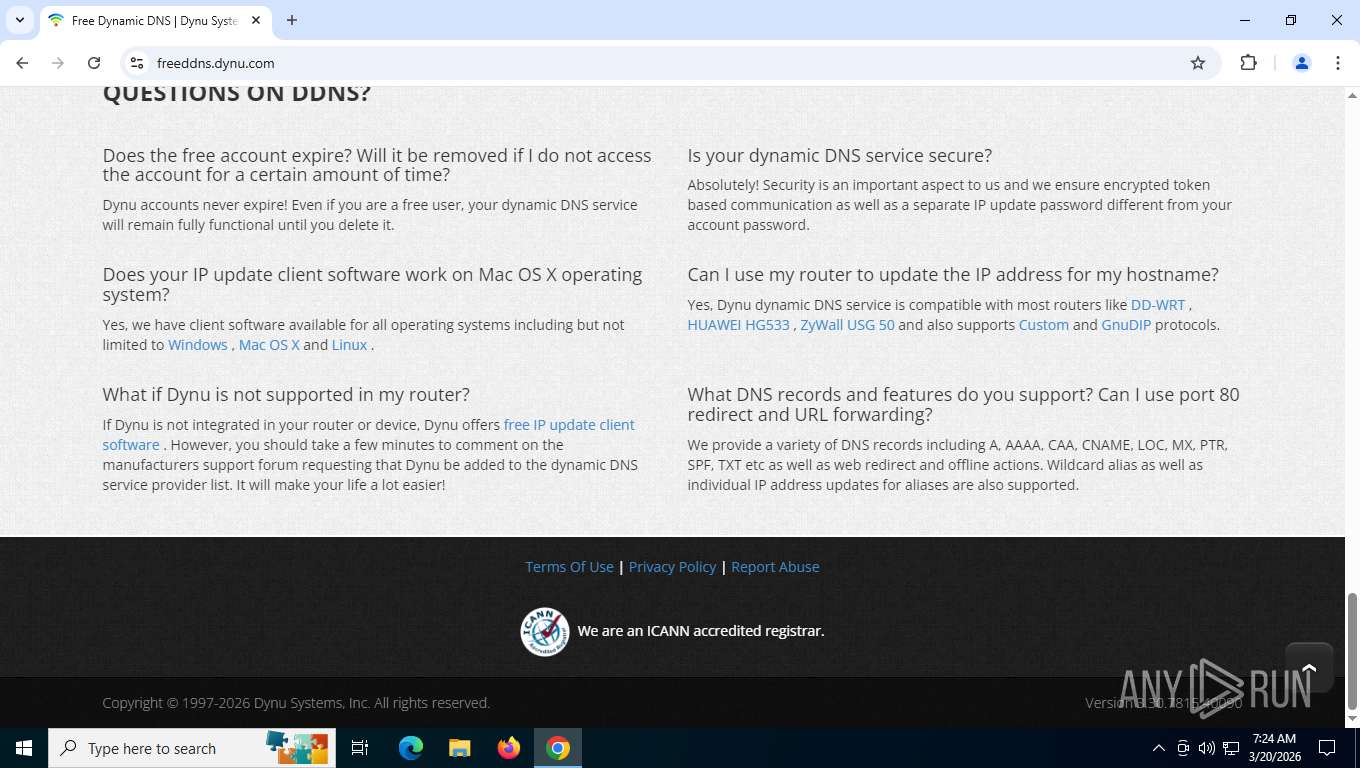Open the DD-WRT router link
The height and width of the screenshot is (768, 1360).
point(1158,305)
